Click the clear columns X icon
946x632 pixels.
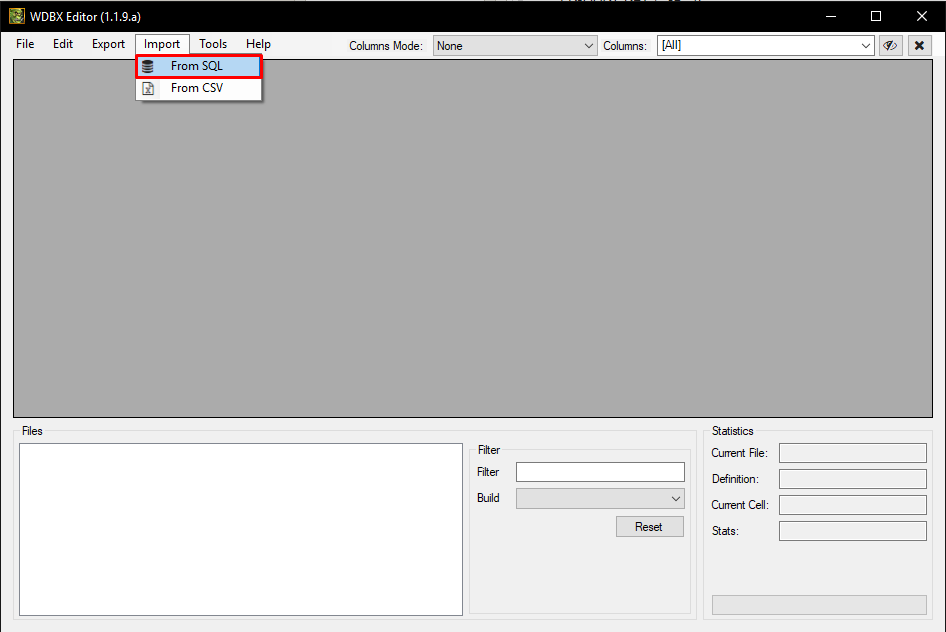pos(919,46)
